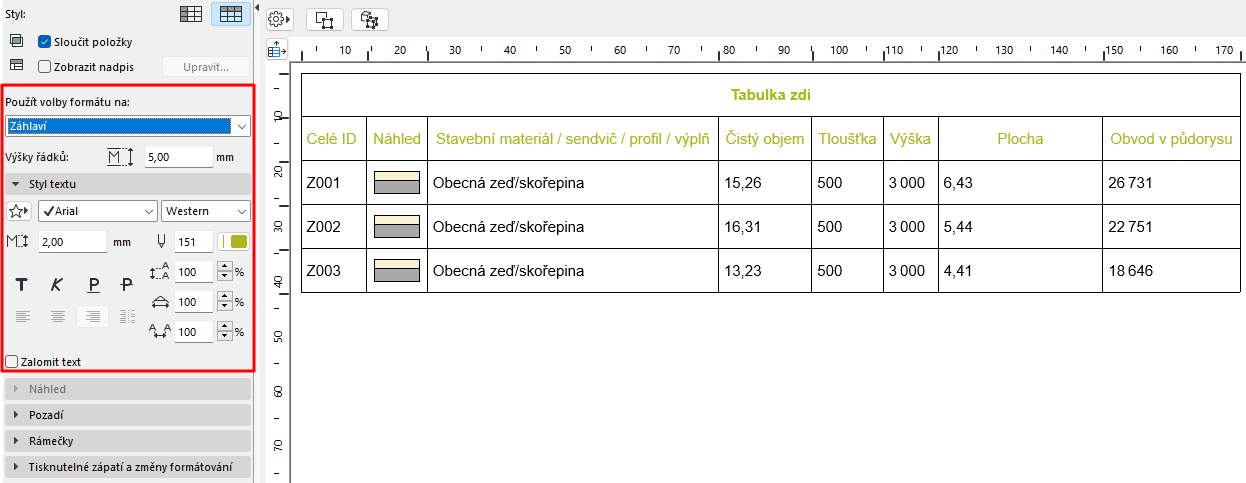Click the area value 4,41

coord(957,271)
